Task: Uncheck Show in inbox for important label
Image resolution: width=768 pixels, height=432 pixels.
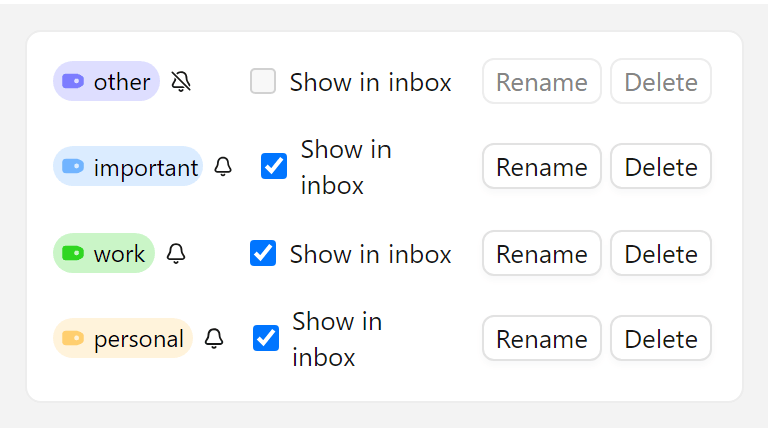Action: [274, 167]
